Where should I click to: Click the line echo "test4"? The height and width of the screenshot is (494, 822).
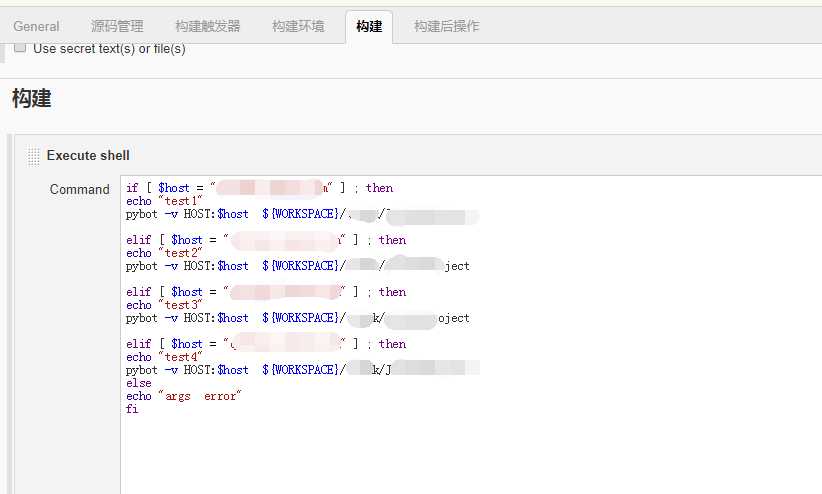click(x=164, y=357)
